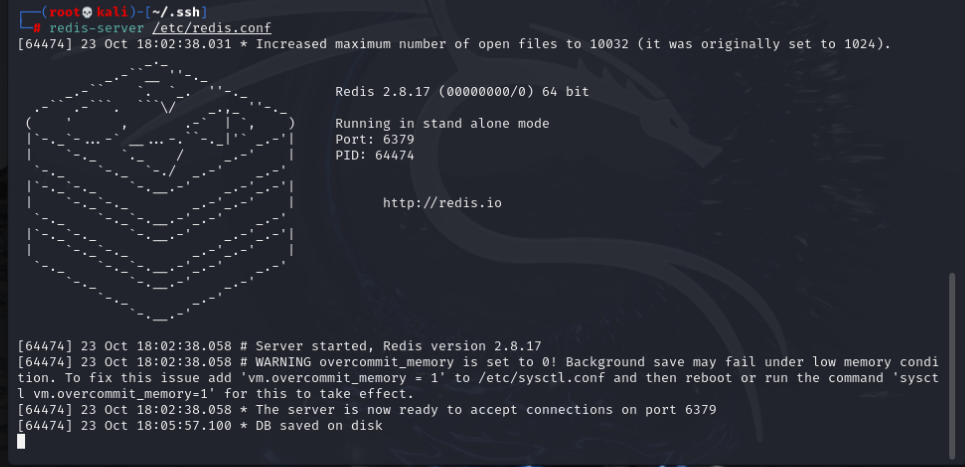Click the Redis ASCII art logo

click(x=160, y=190)
